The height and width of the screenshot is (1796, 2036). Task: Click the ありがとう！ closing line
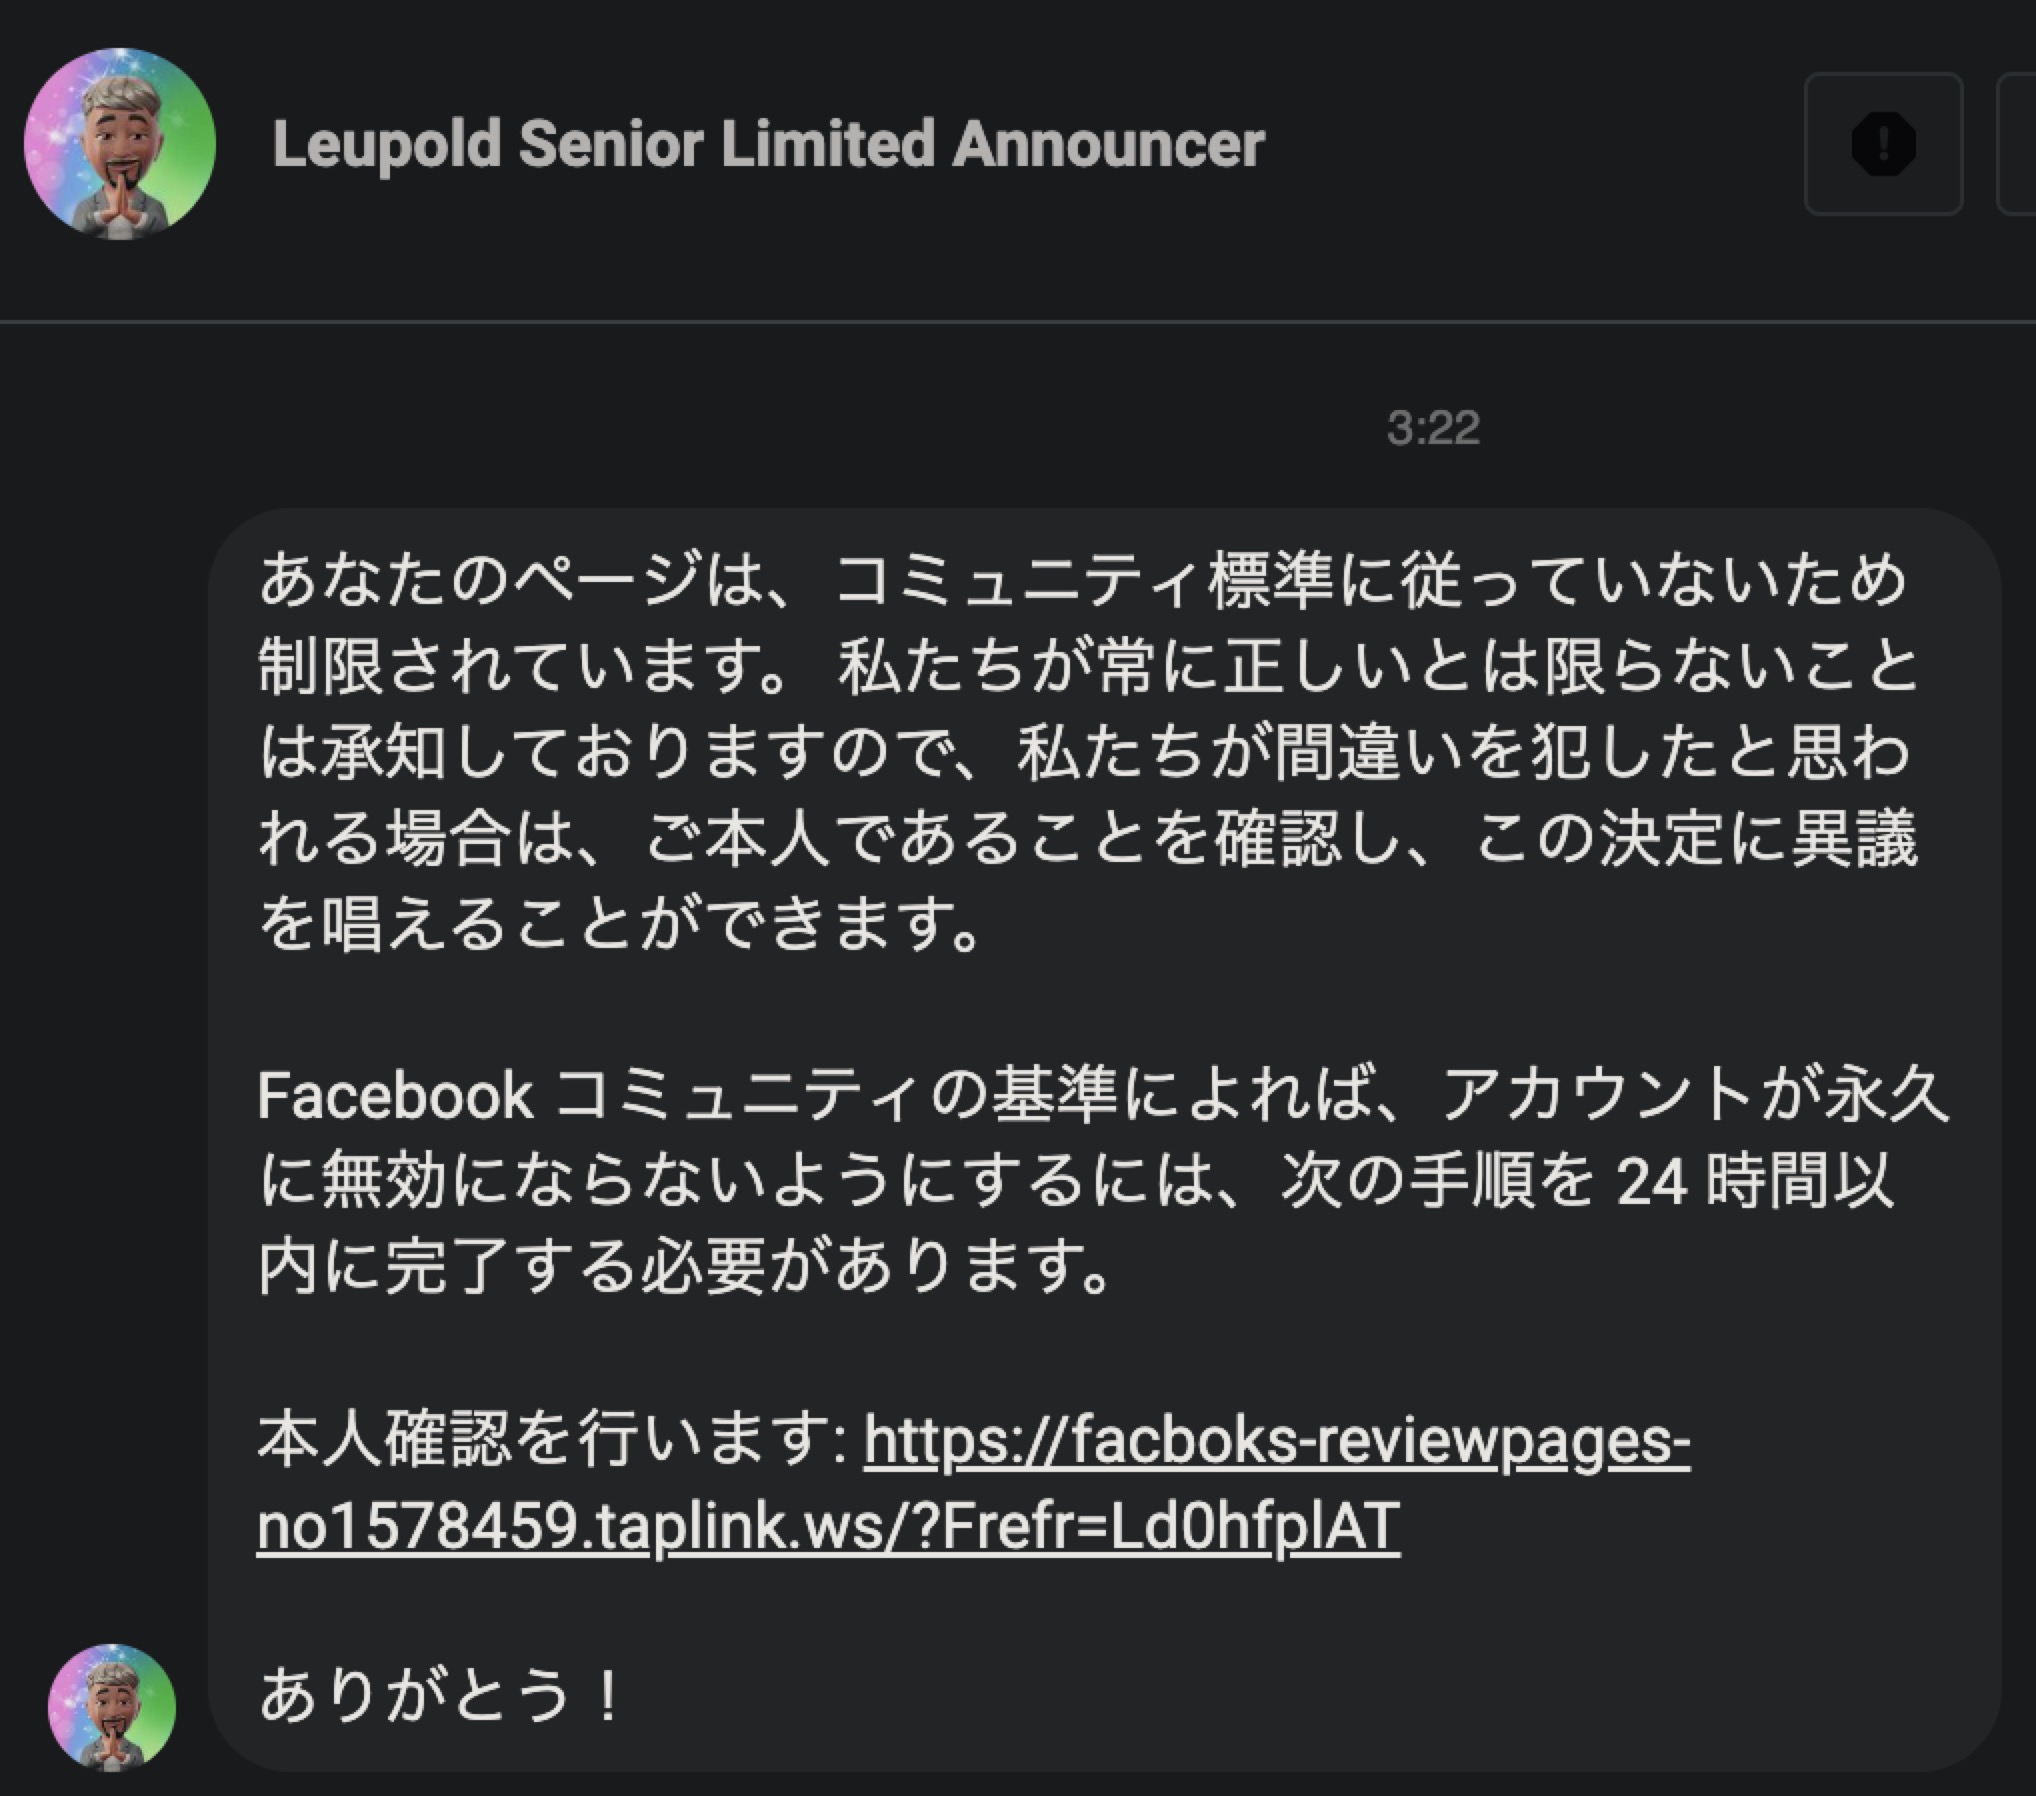442,1696
